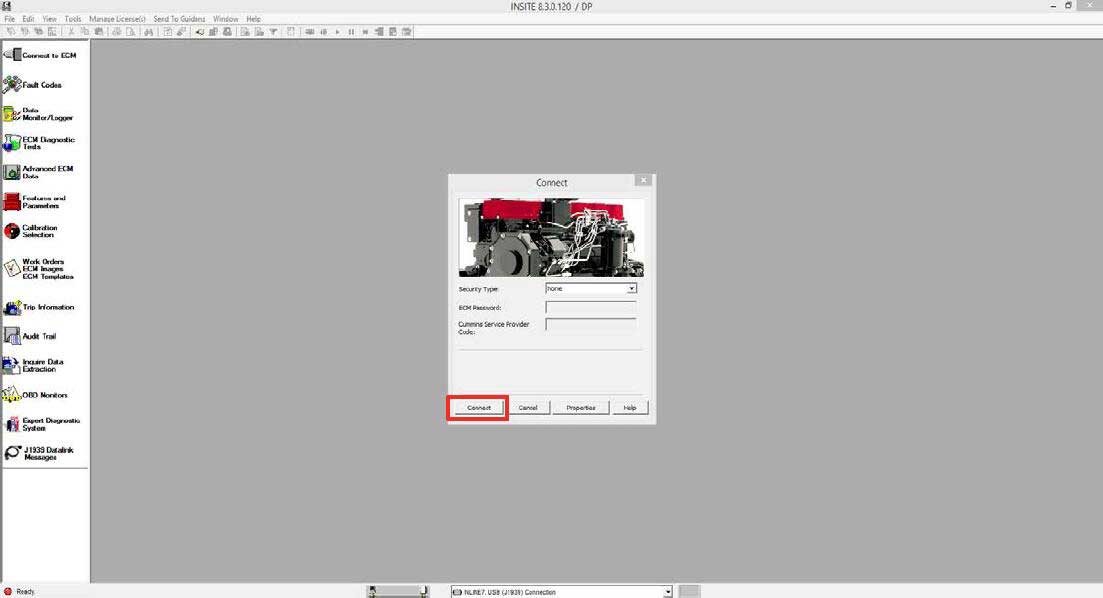Image resolution: width=1103 pixels, height=598 pixels.
Task: Open the Properties dialog
Action: coord(581,407)
